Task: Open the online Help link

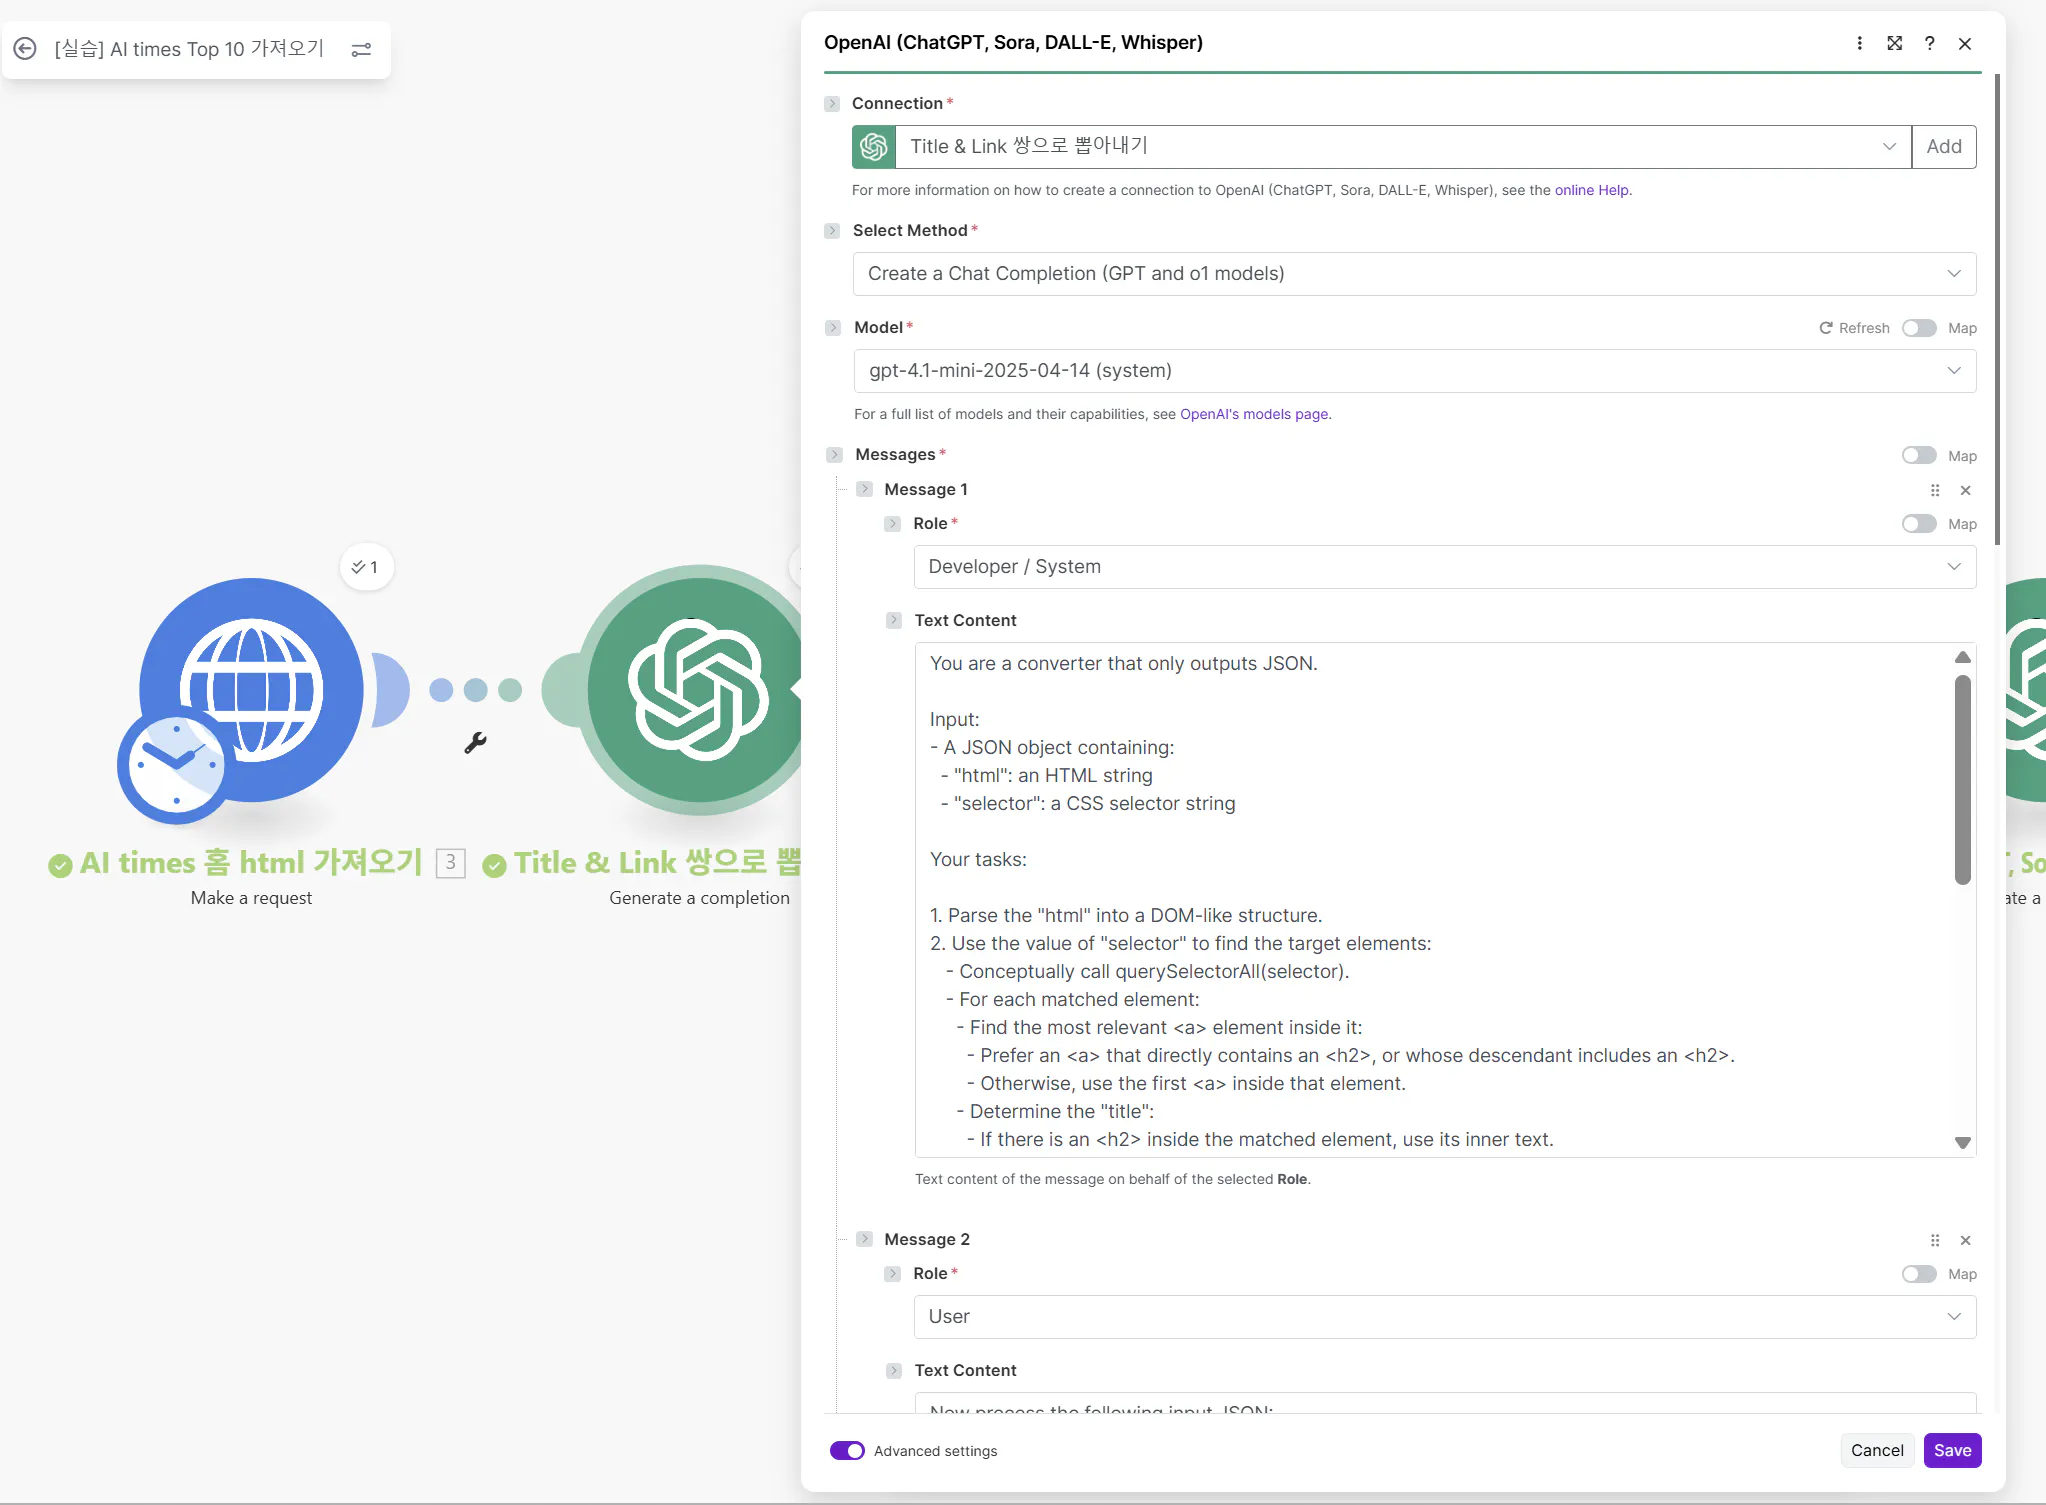Action: (x=1592, y=190)
